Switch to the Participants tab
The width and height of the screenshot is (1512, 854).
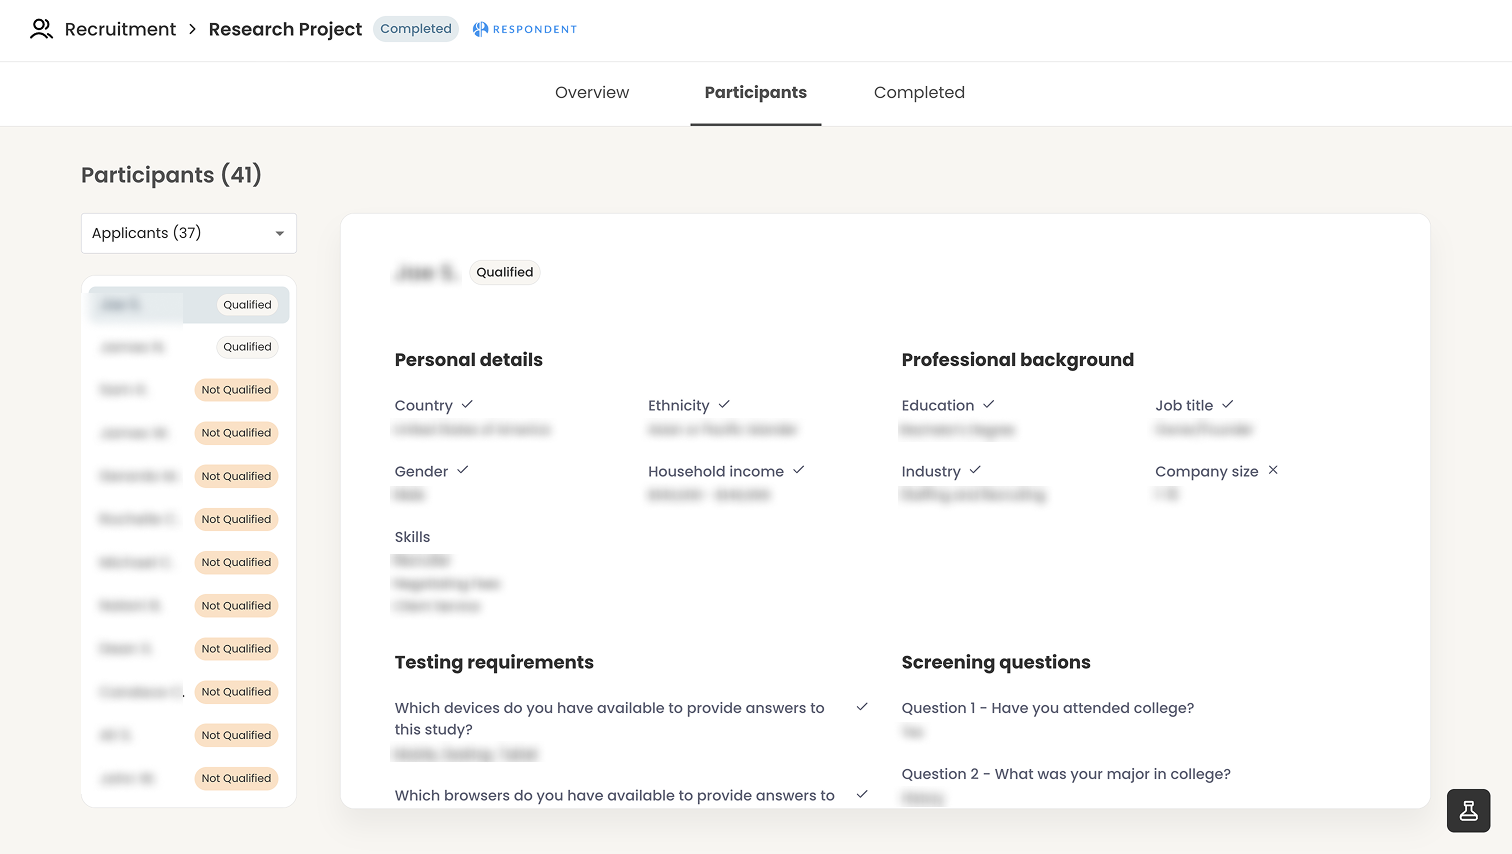point(755,92)
